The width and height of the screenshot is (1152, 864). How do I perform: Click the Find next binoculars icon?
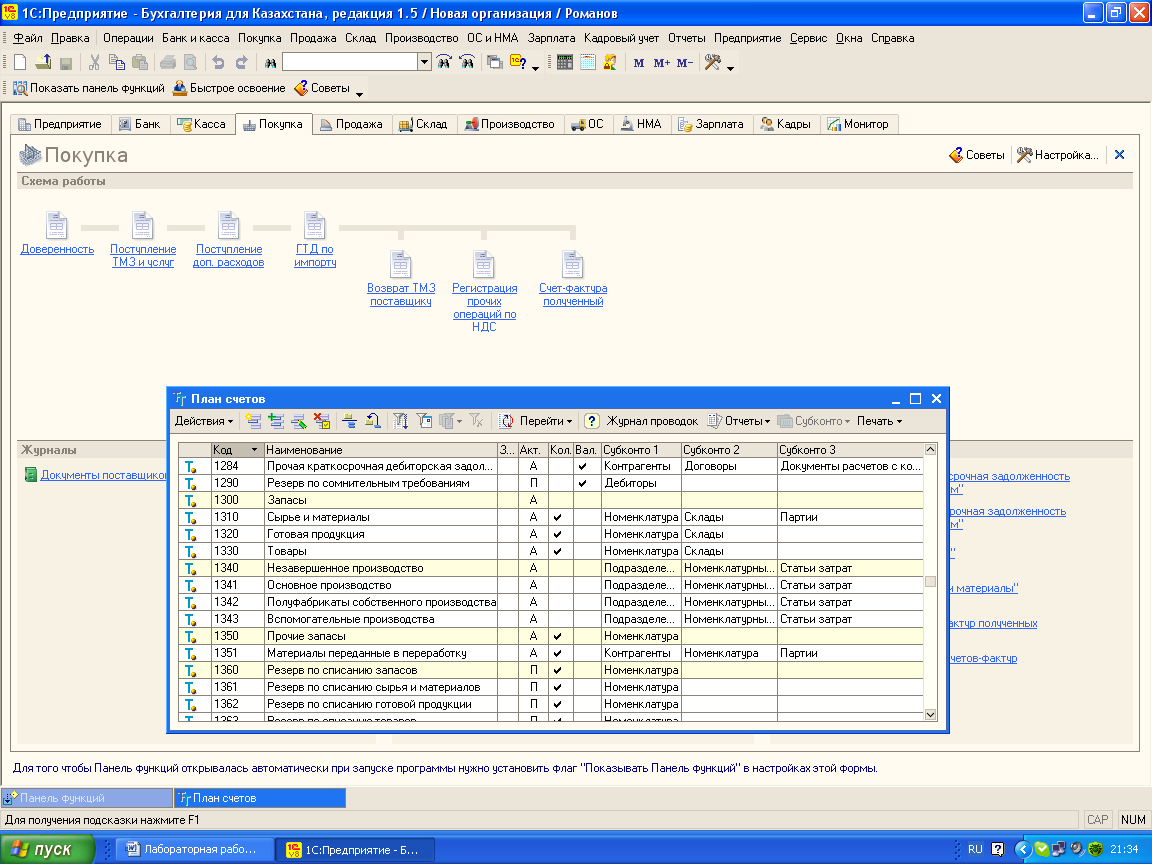click(444, 63)
